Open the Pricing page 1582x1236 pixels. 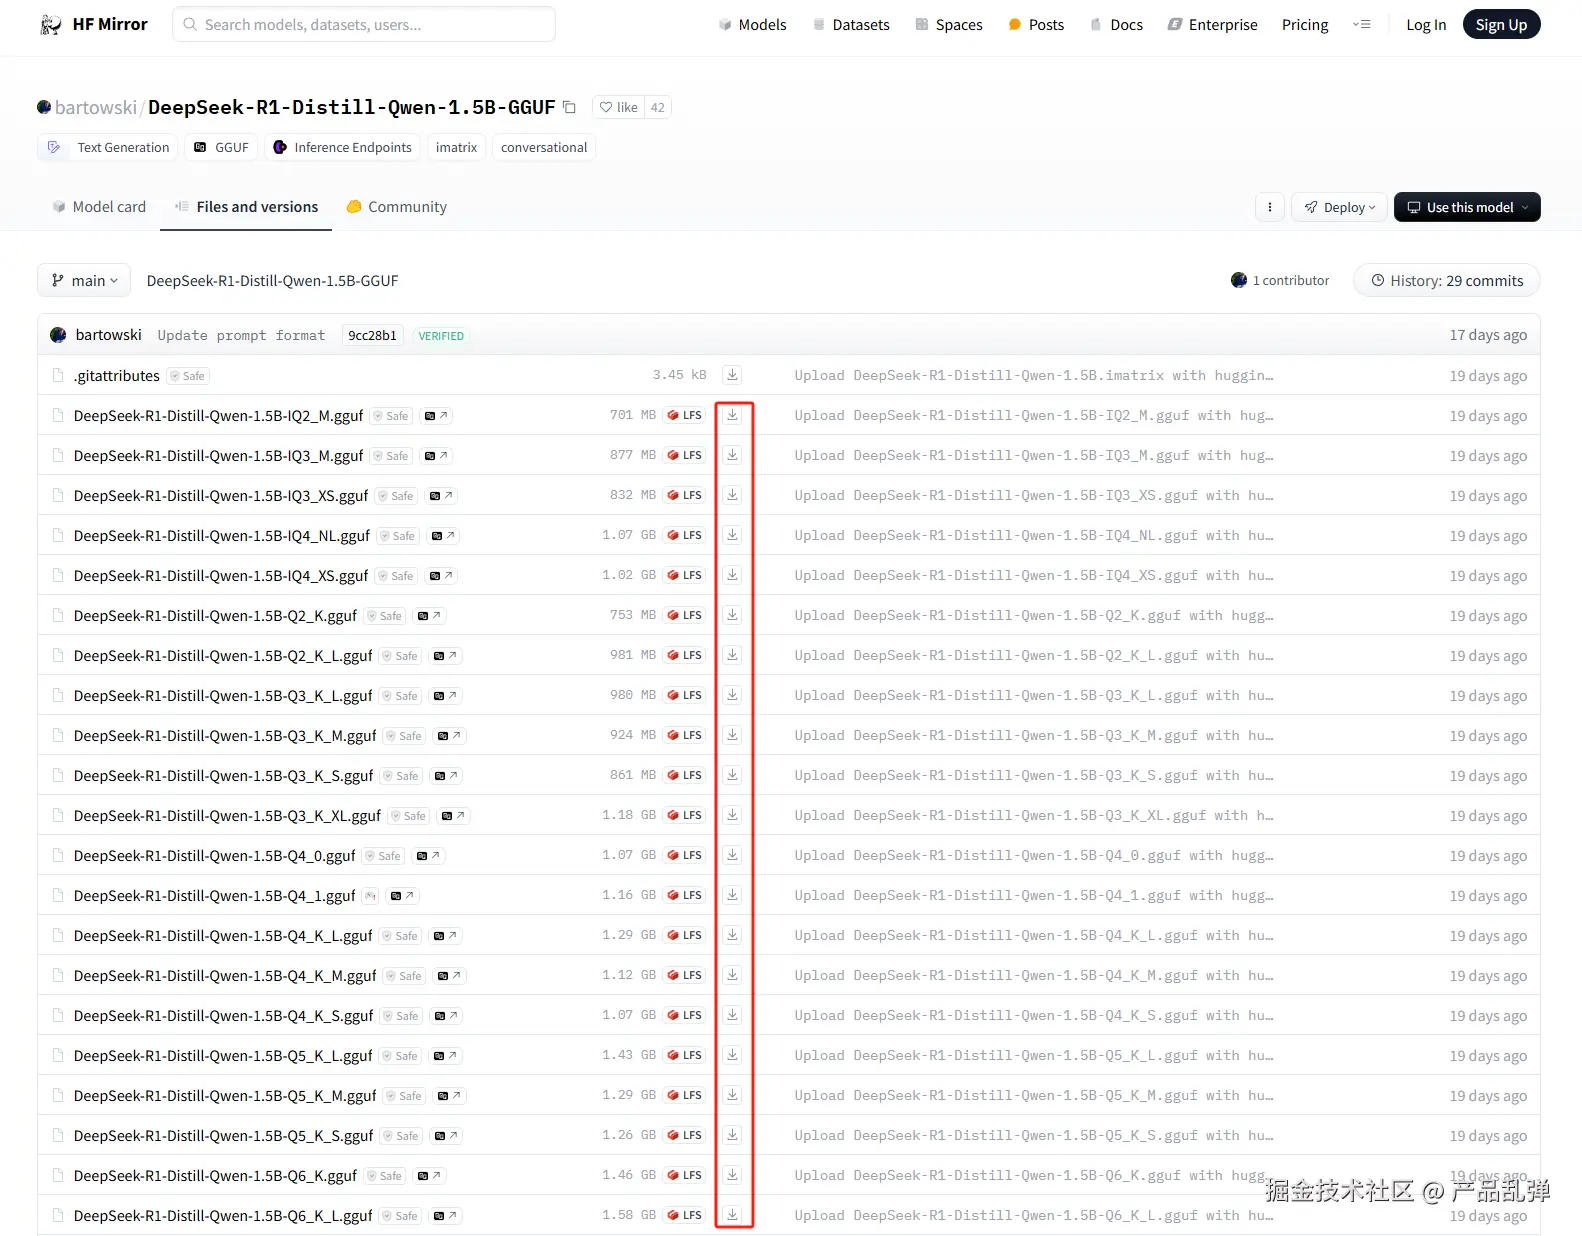[x=1305, y=24]
